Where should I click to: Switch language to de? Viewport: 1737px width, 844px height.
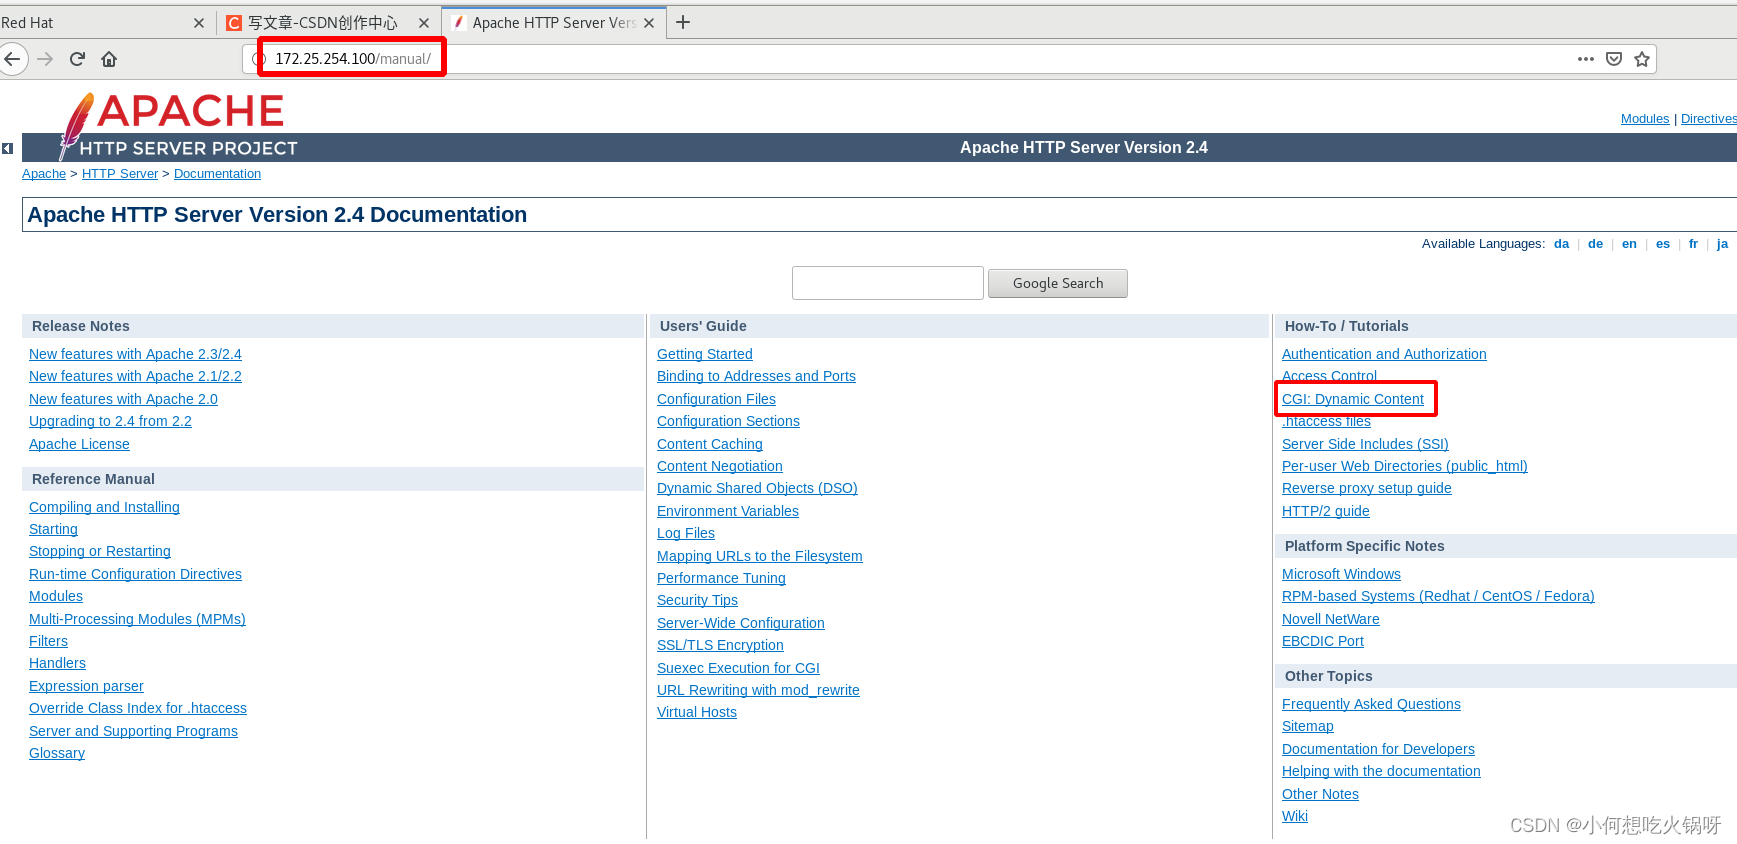point(1595,244)
